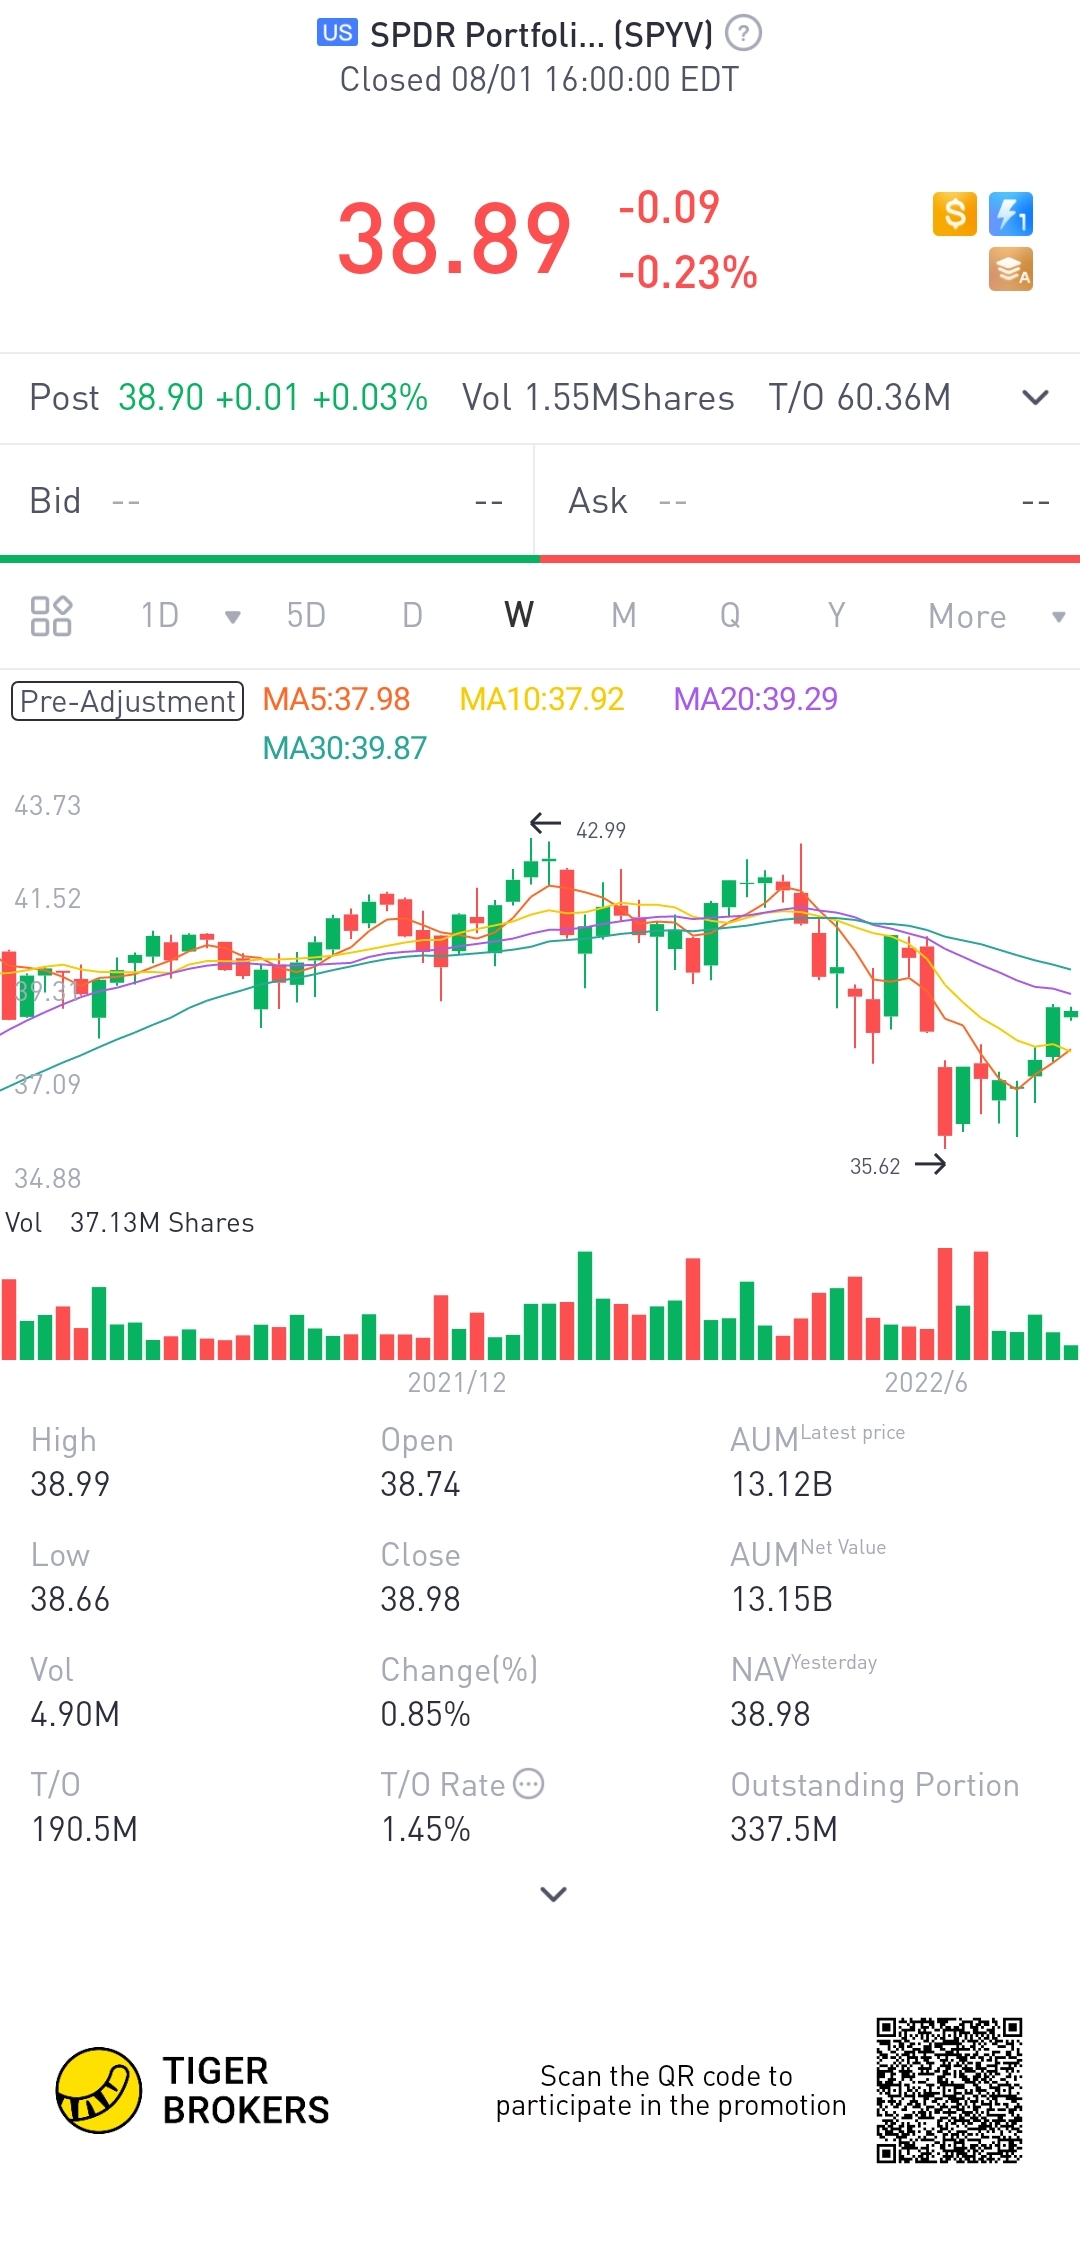Tap the Vol 37.13M Shares label
This screenshot has height=2249, width=1080.
pyautogui.click(x=130, y=1223)
